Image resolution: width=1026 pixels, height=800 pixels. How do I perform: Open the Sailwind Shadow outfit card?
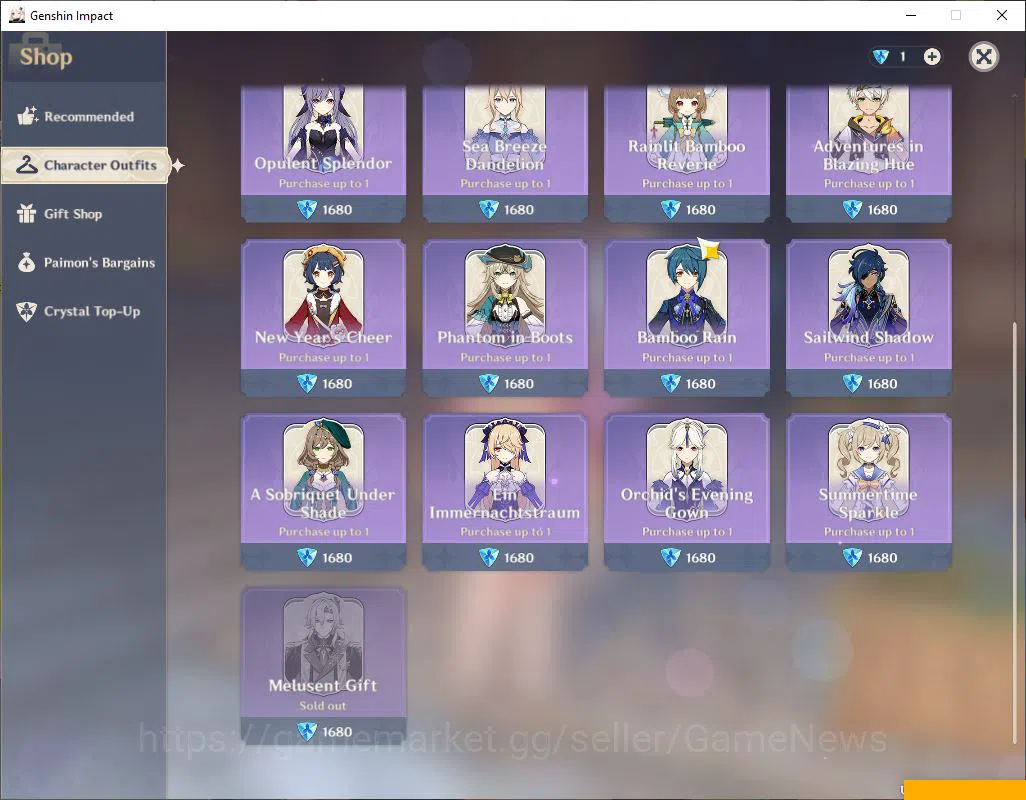[x=868, y=318]
